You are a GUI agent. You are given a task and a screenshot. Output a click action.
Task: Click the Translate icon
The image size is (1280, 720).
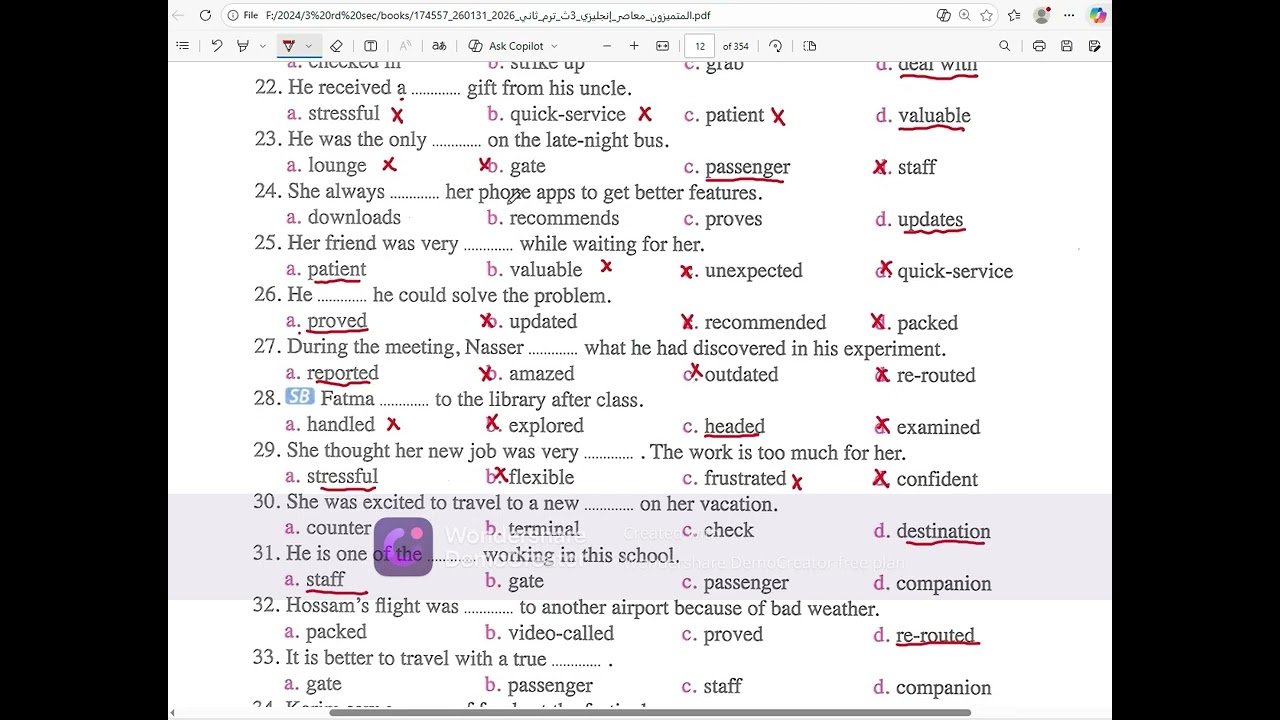439,46
